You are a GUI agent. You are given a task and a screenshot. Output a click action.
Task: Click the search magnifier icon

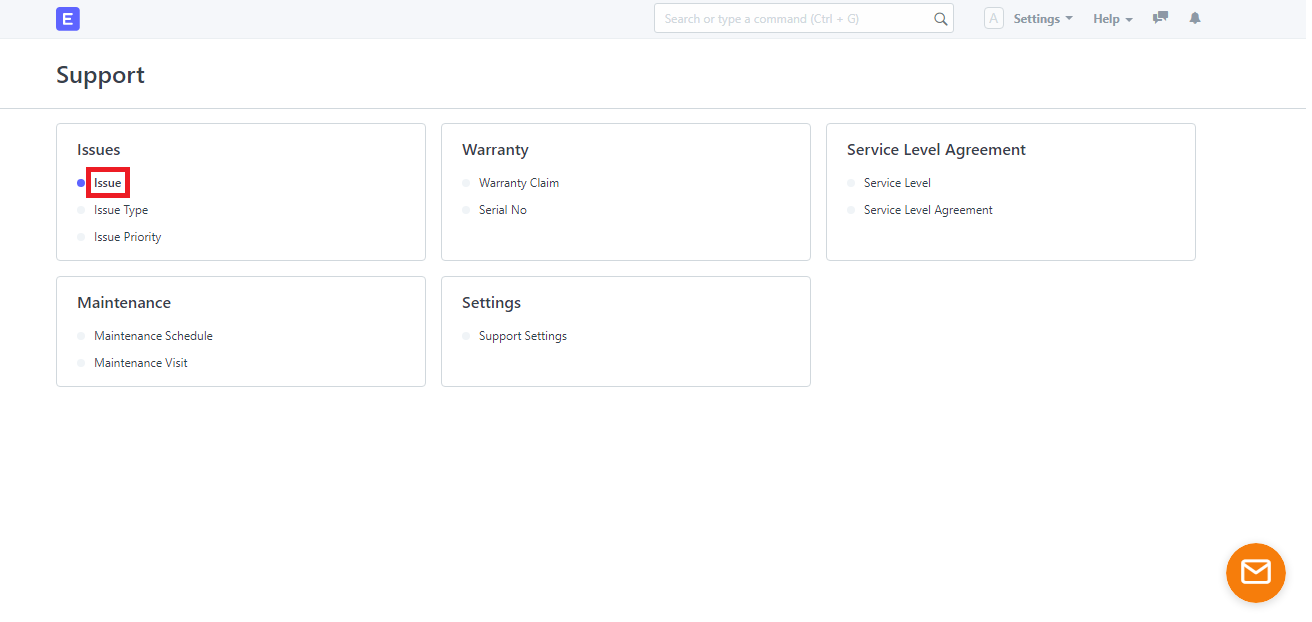point(940,19)
